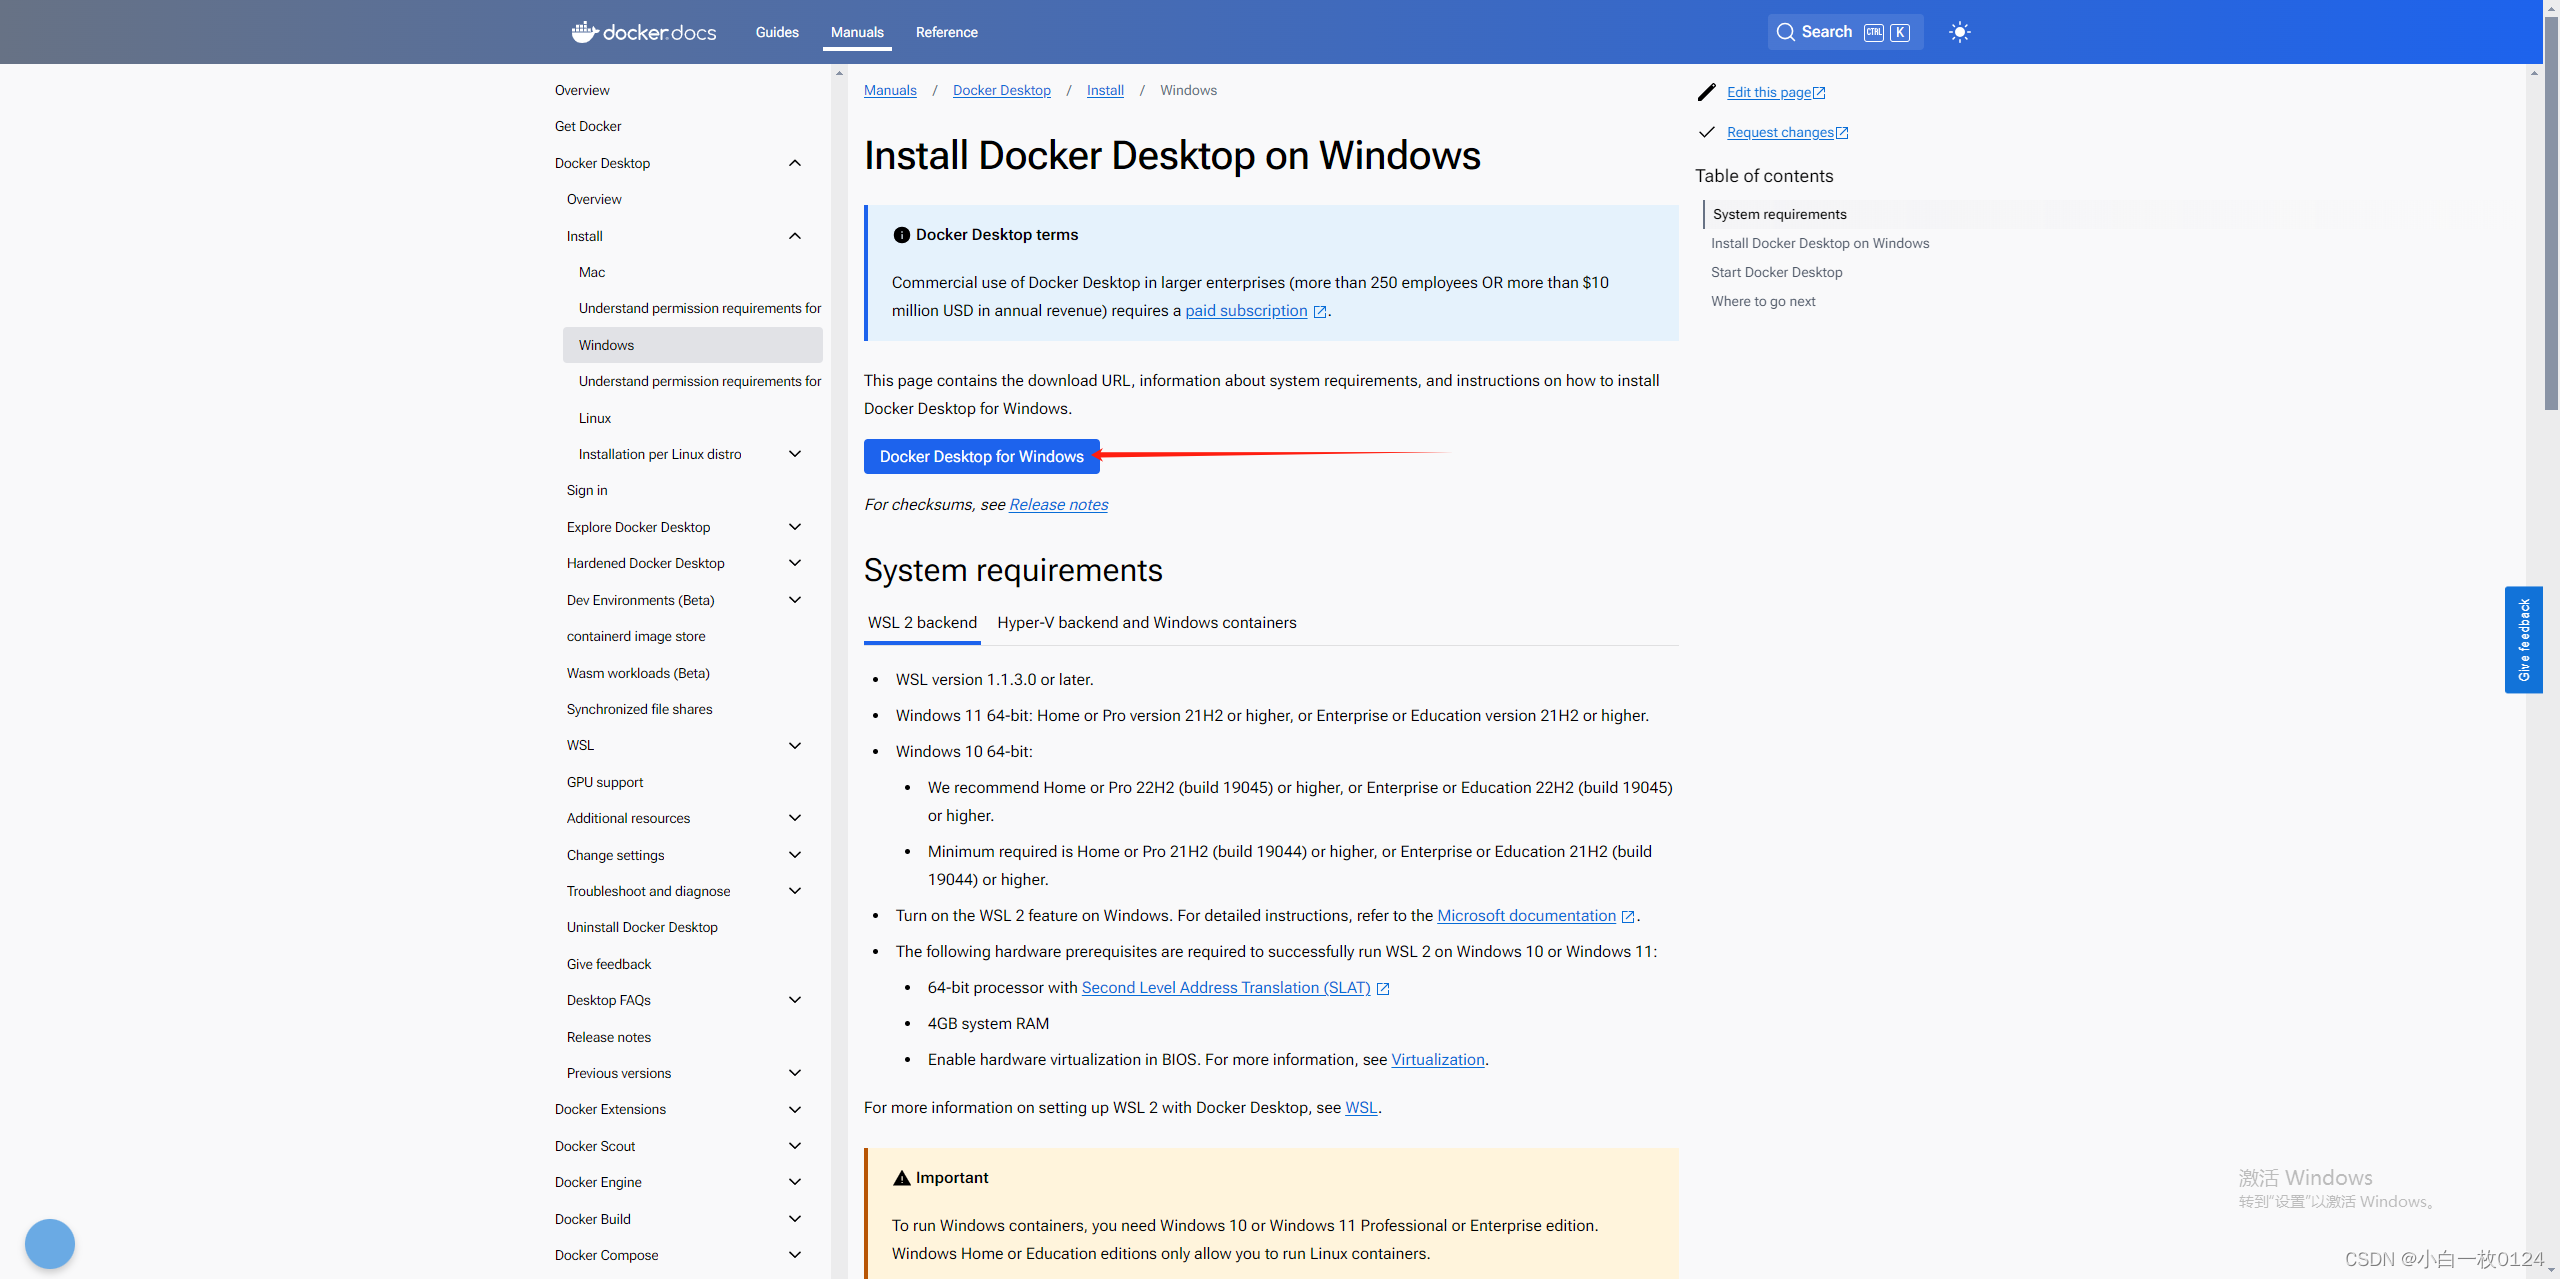
Task: Click the Docker docs logo
Action: pos(644,32)
